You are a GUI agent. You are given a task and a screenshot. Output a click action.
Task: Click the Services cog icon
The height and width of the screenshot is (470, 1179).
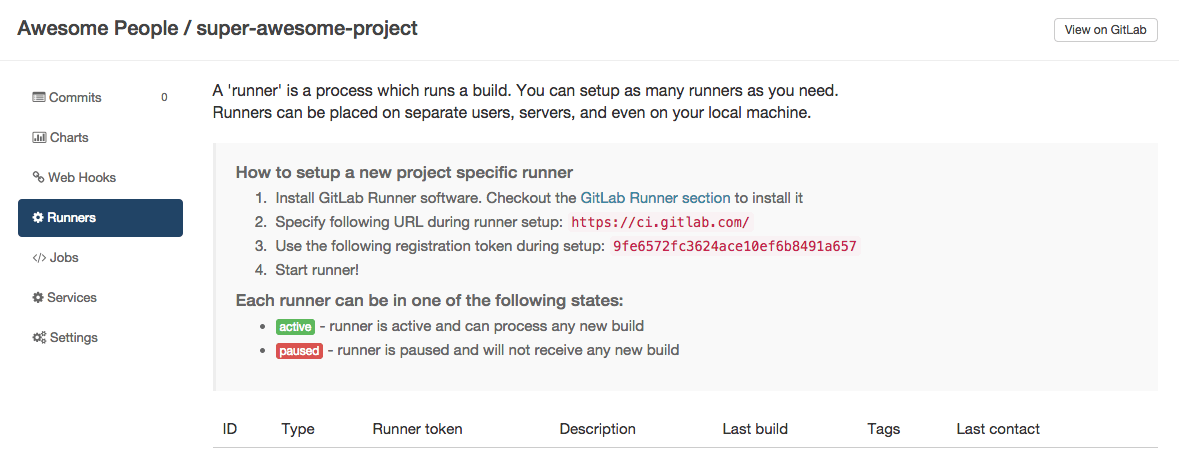[x=38, y=298]
